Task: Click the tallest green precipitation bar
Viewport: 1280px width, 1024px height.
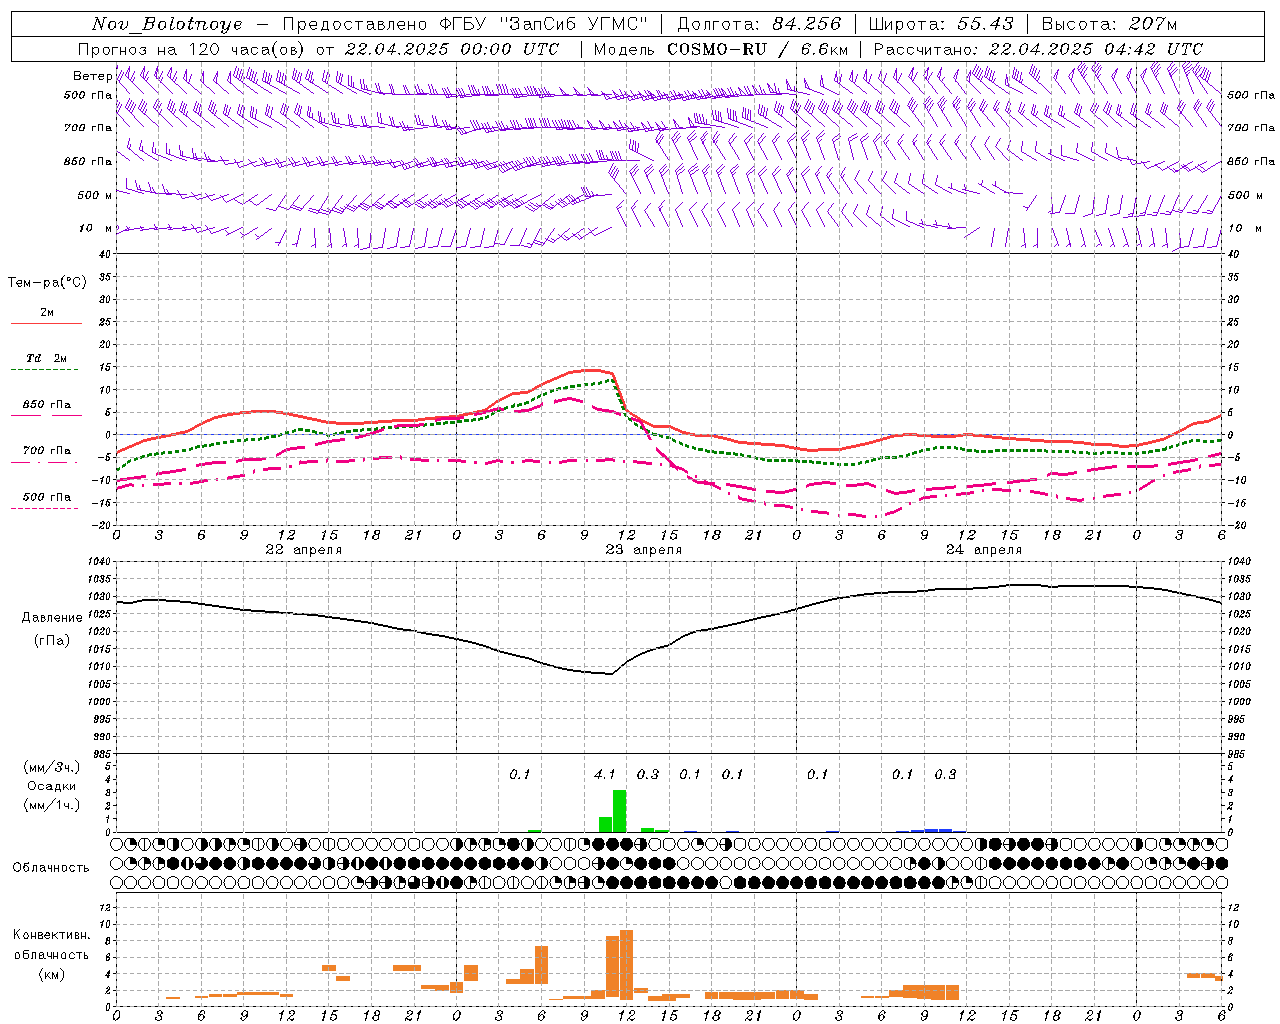Action: click(619, 811)
